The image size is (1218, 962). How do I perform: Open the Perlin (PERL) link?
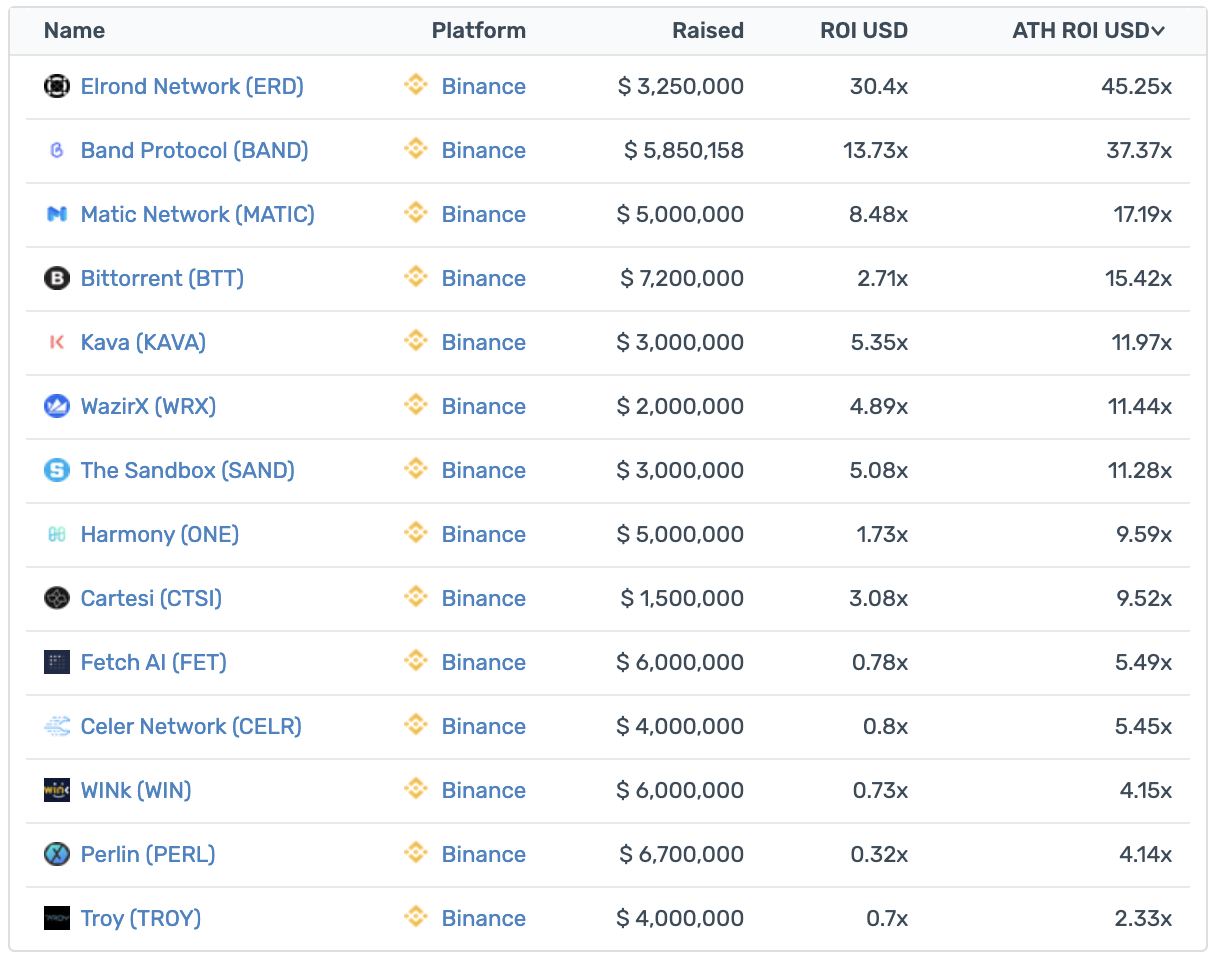tap(148, 854)
